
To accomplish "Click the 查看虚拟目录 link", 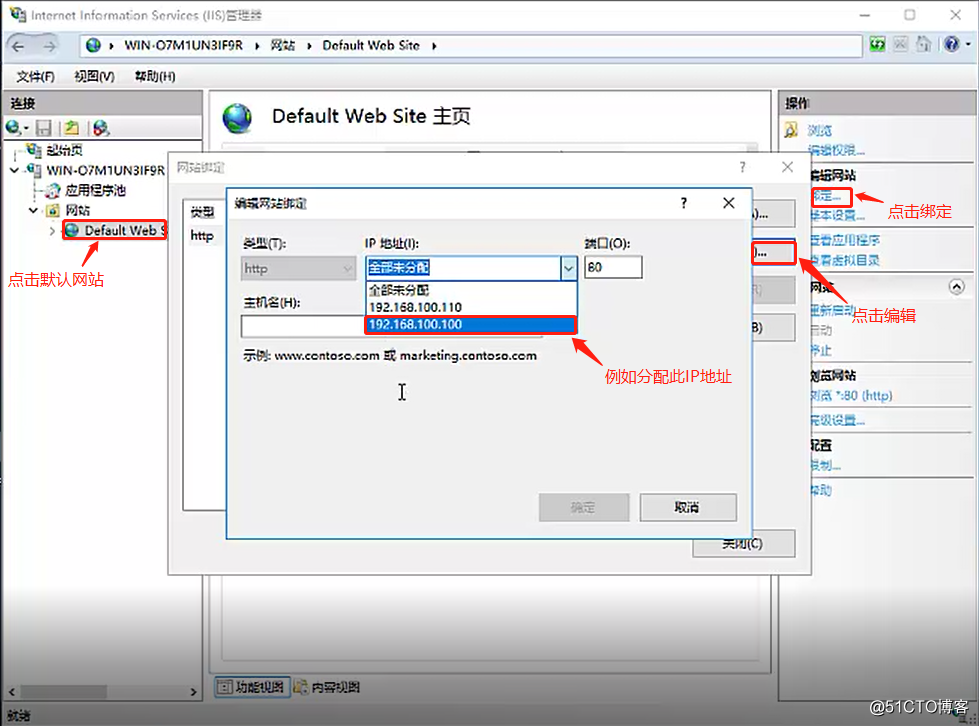I will 845,260.
